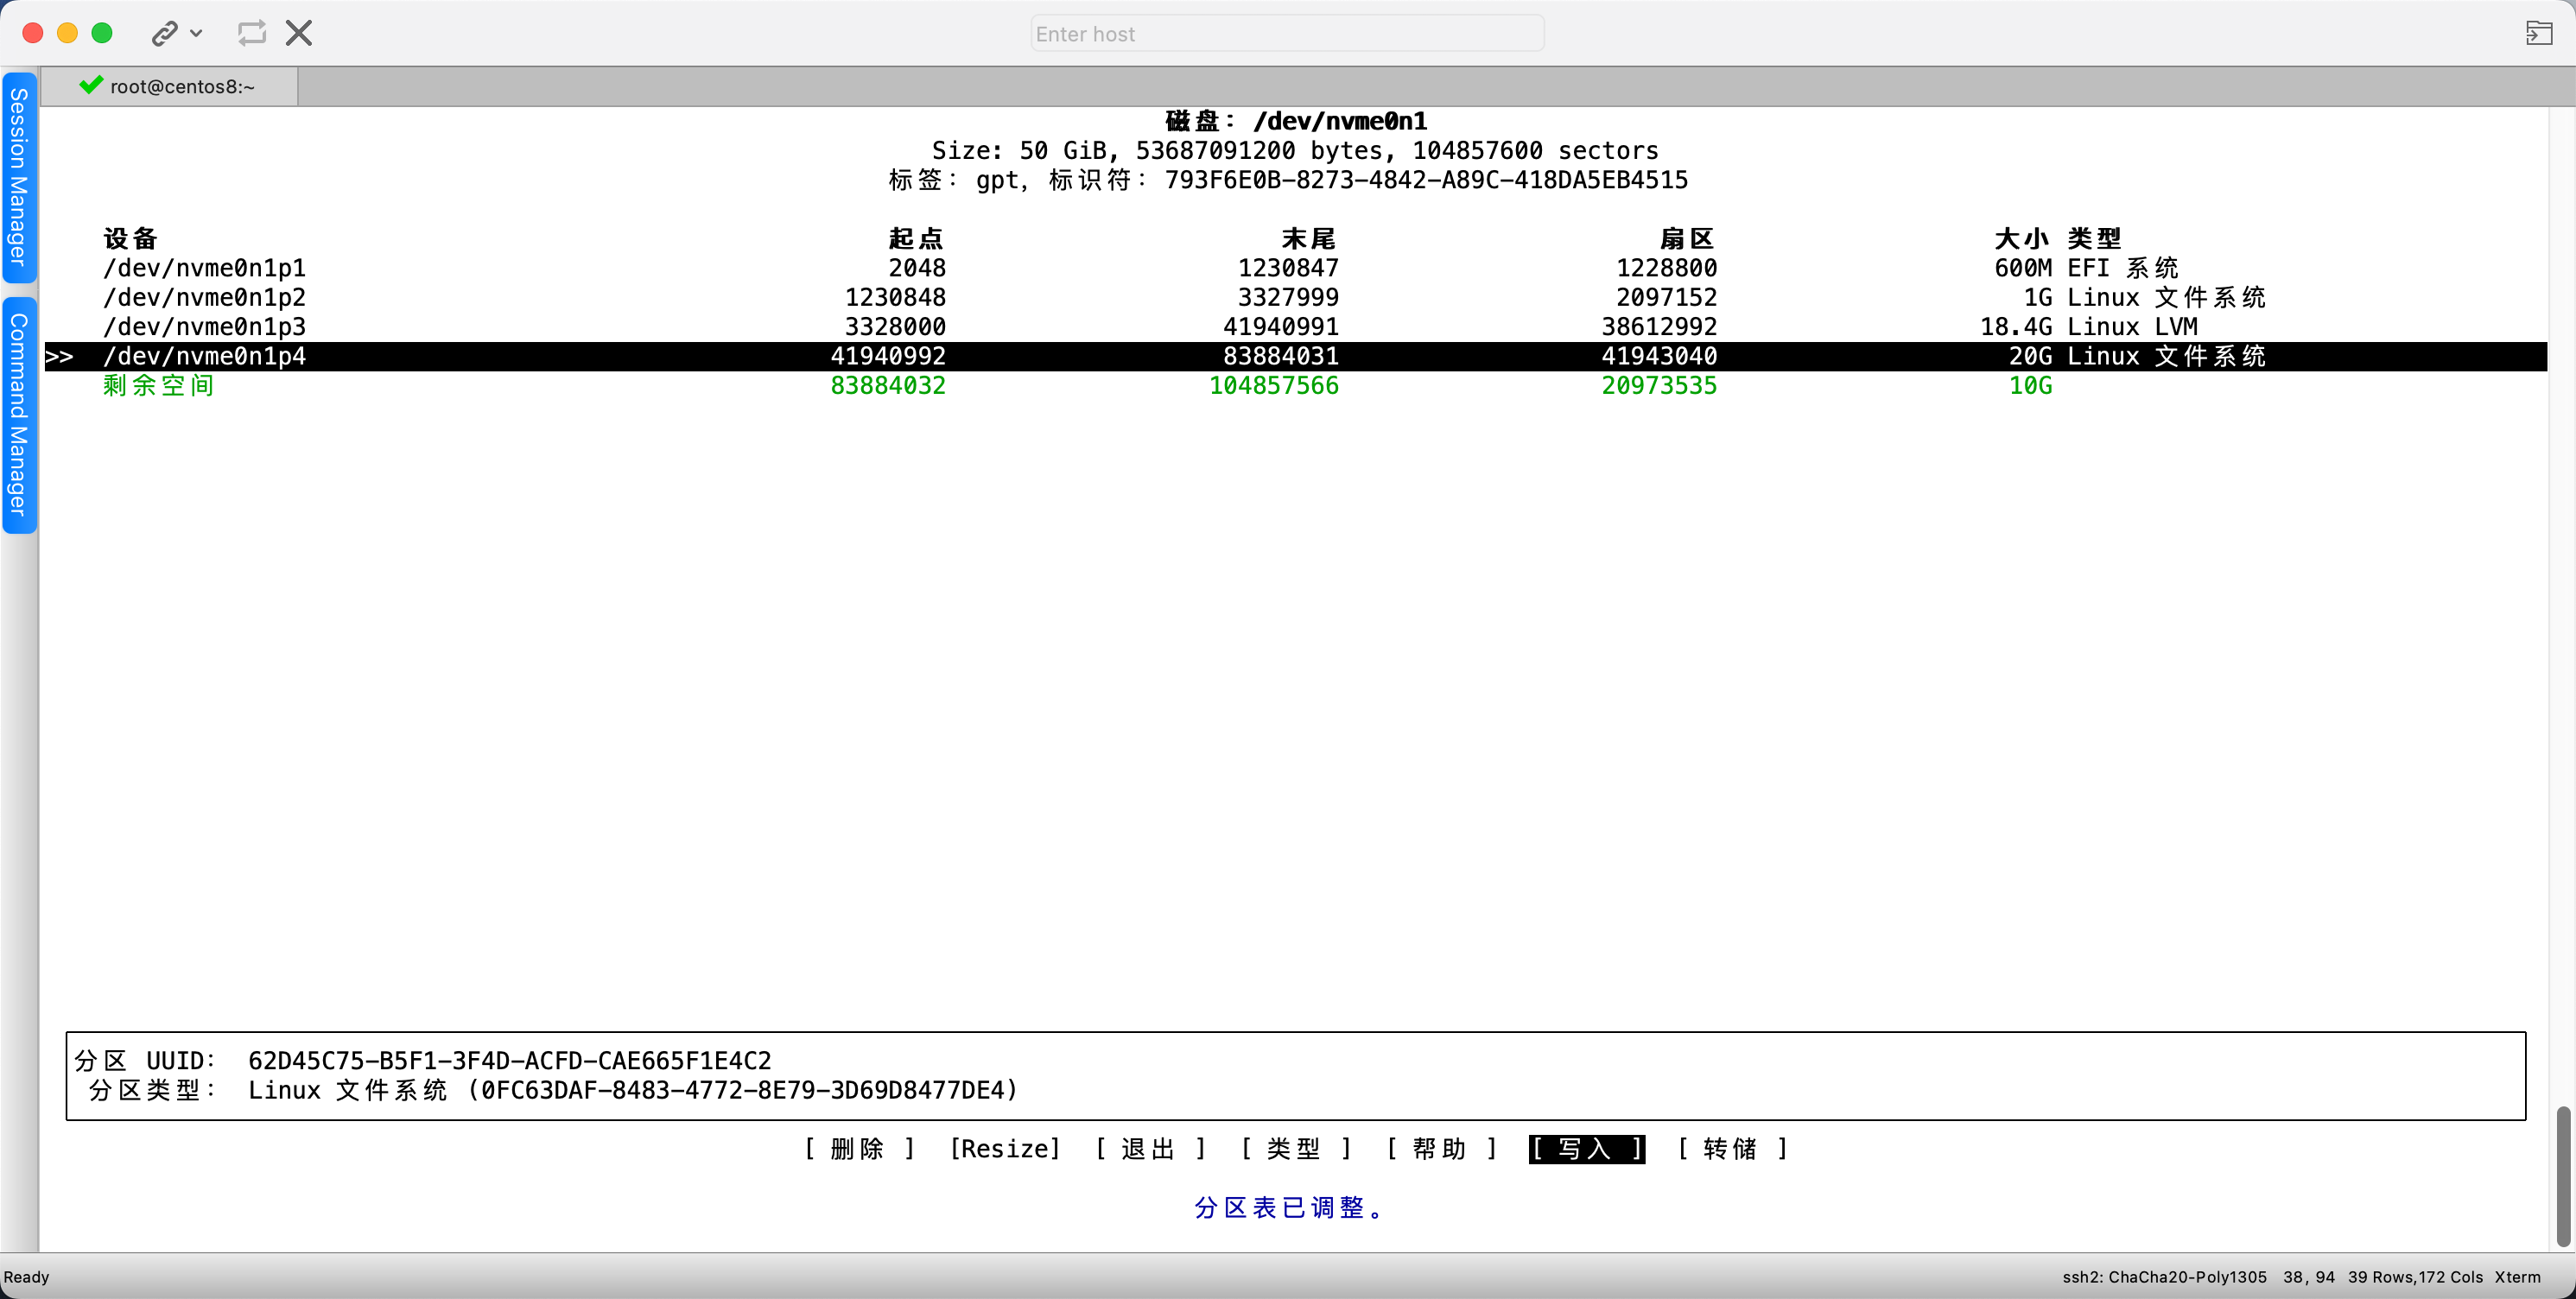This screenshot has height=1299, width=2576.
Task: Select the green free space row
Action: click(158, 386)
